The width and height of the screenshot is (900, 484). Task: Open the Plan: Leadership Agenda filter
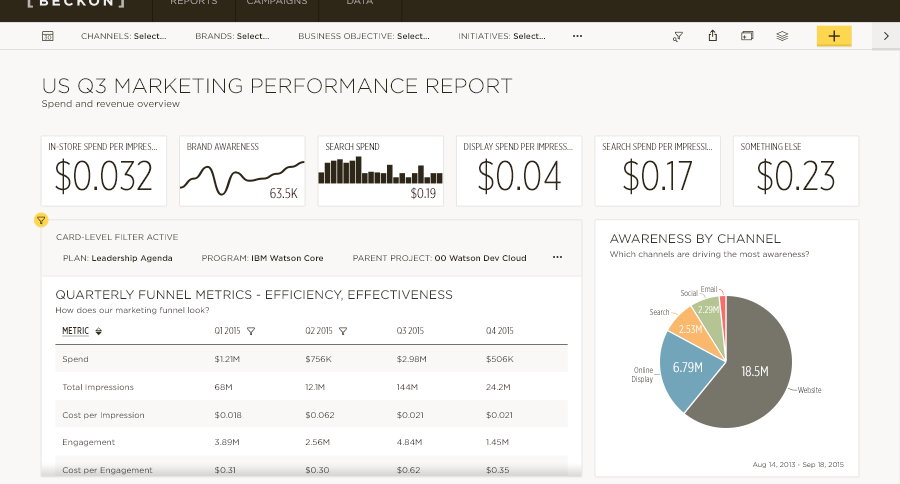118,258
